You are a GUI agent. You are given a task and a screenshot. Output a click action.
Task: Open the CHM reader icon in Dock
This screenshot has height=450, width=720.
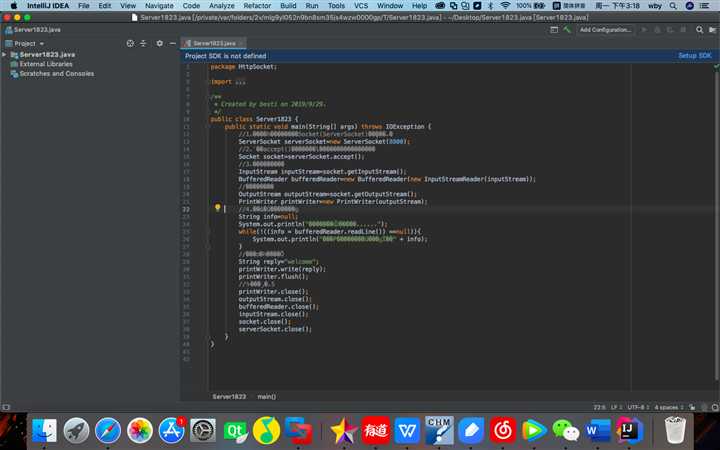click(x=439, y=431)
